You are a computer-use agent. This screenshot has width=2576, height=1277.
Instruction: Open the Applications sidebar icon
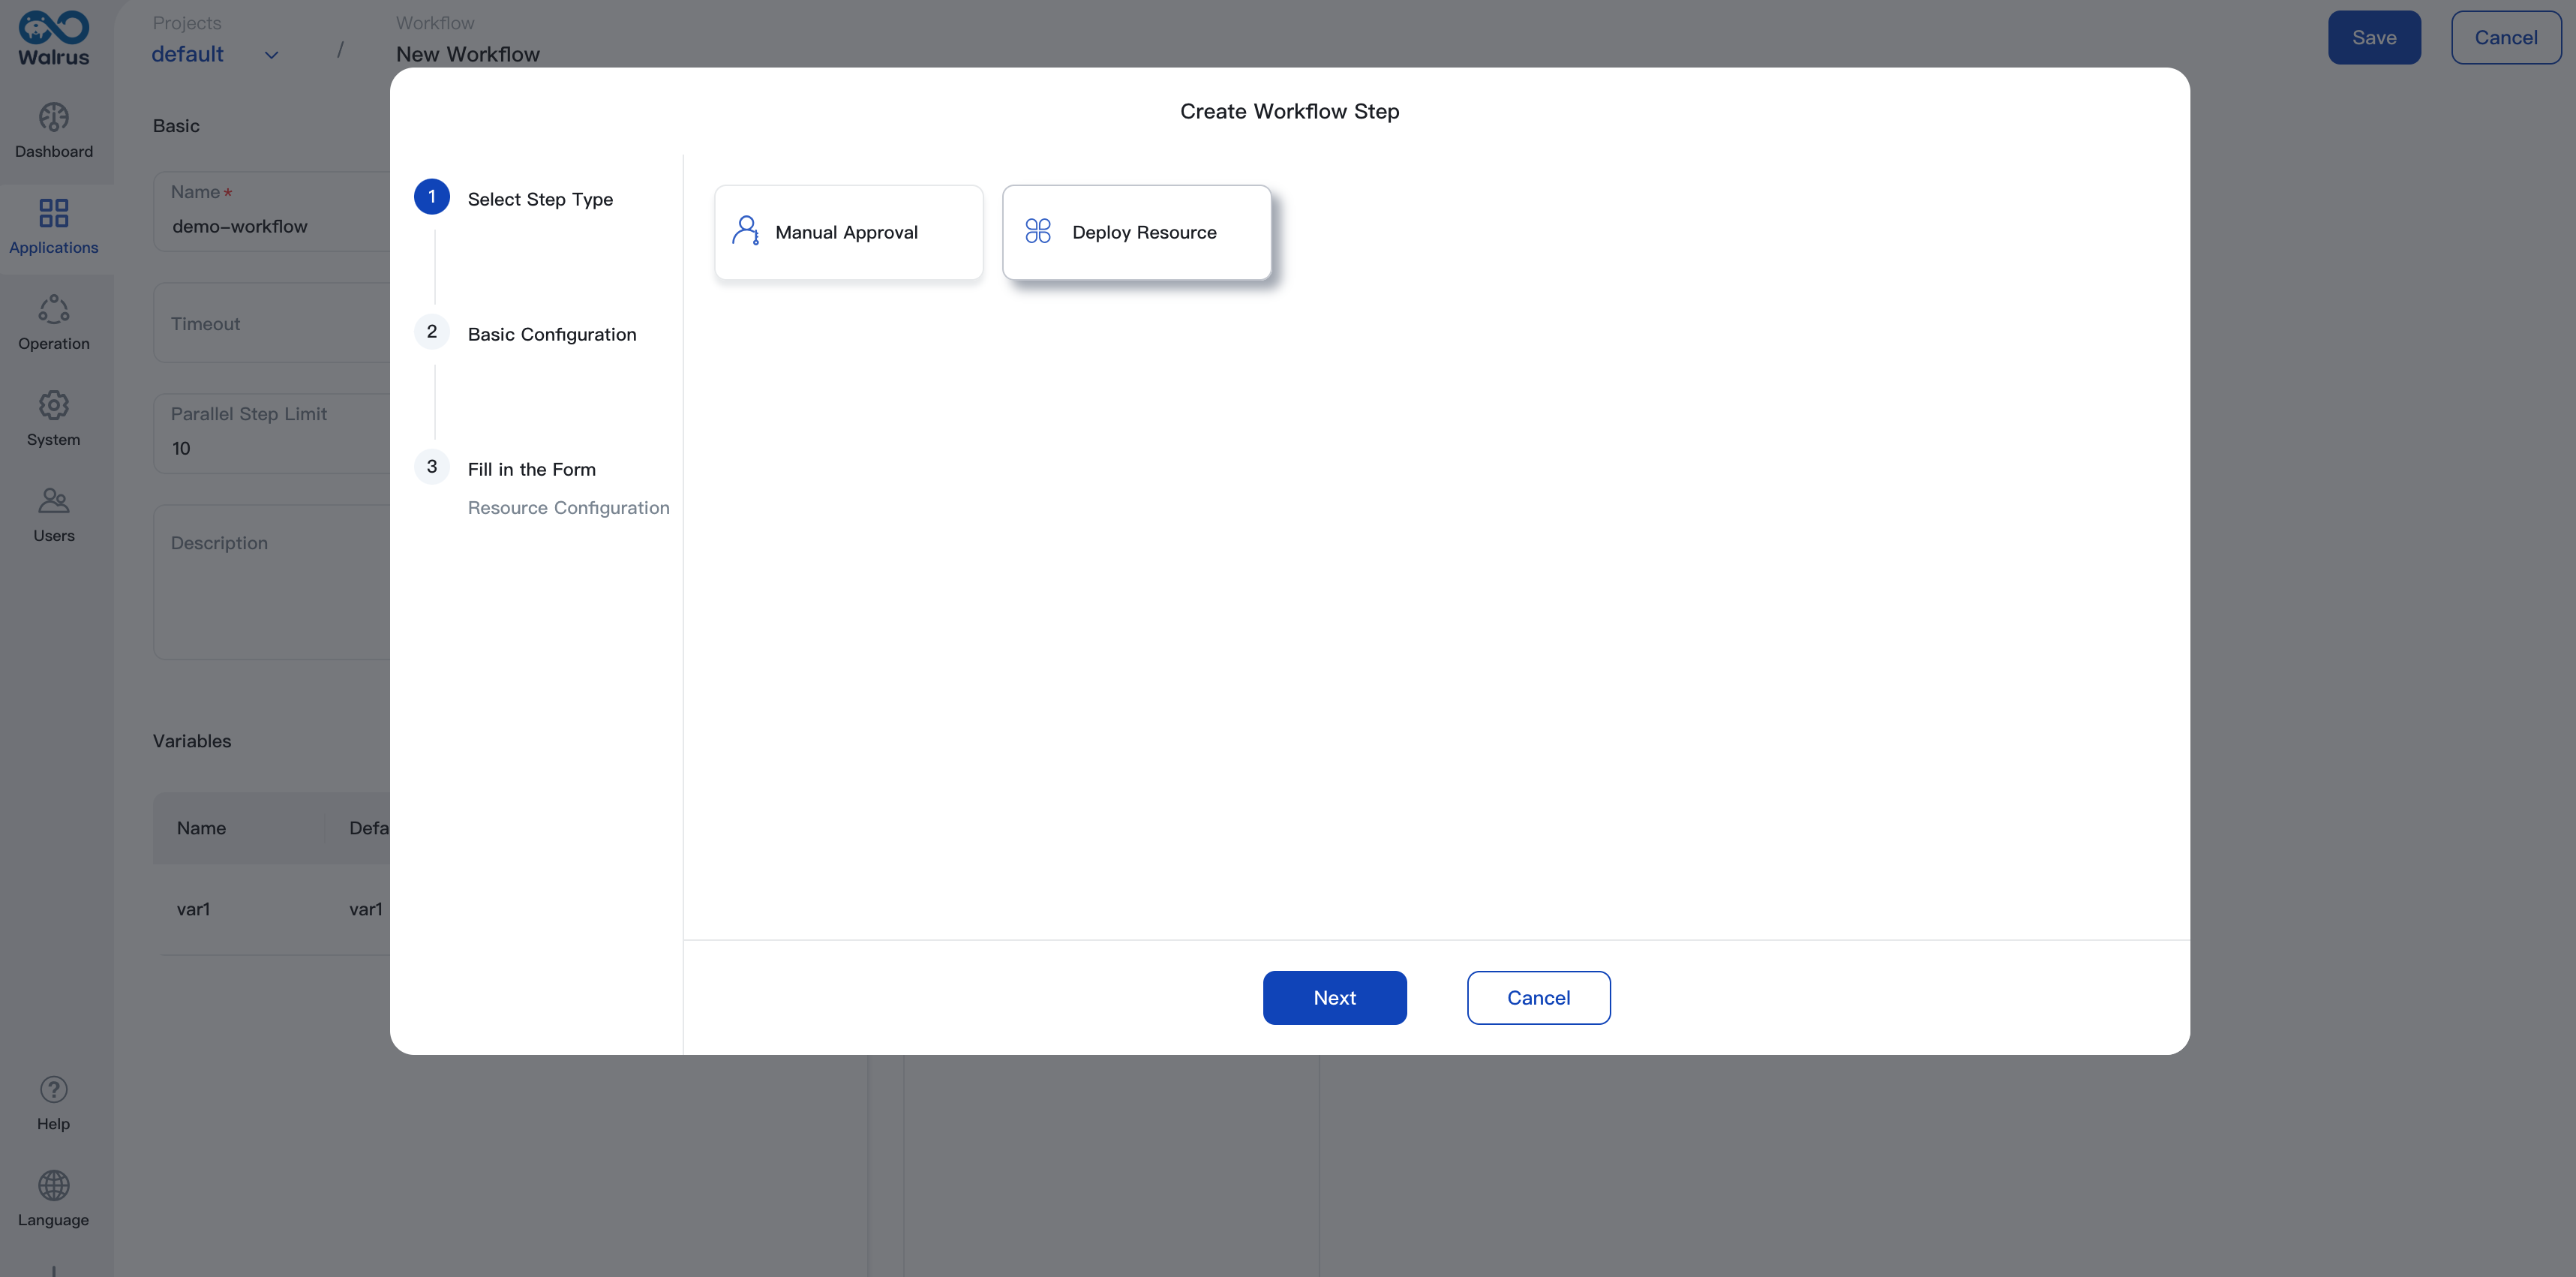coord(54,213)
